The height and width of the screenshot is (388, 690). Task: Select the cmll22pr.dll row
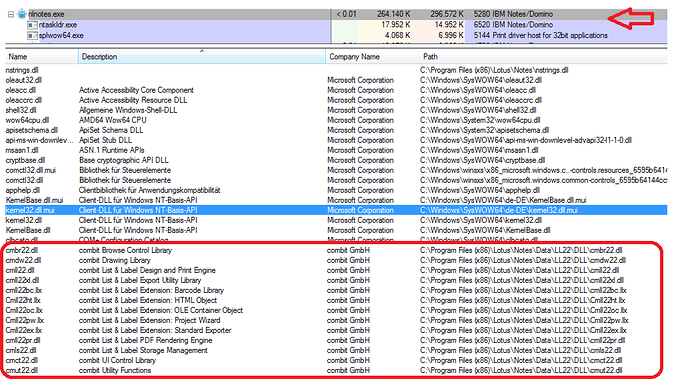coord(336,340)
